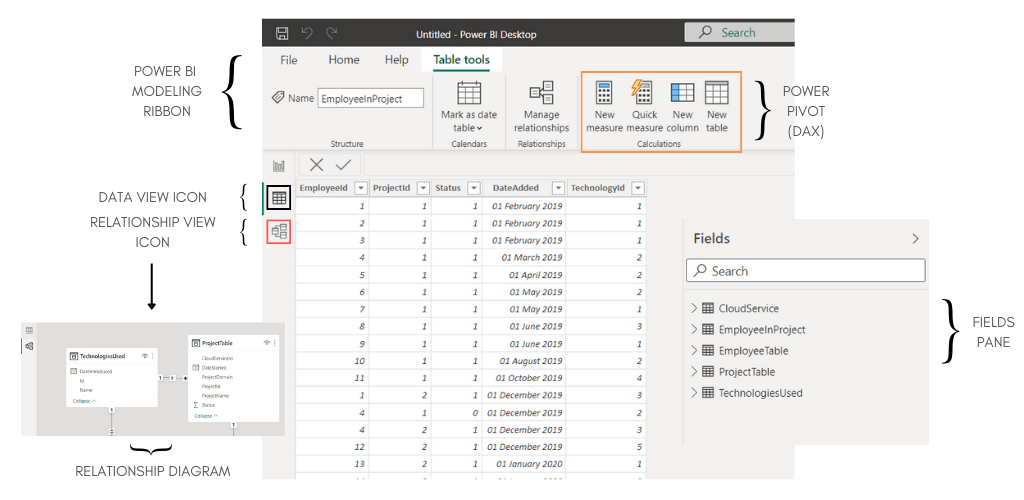Expand the EmployeeTable table
1024x500 pixels.
(x=694, y=351)
